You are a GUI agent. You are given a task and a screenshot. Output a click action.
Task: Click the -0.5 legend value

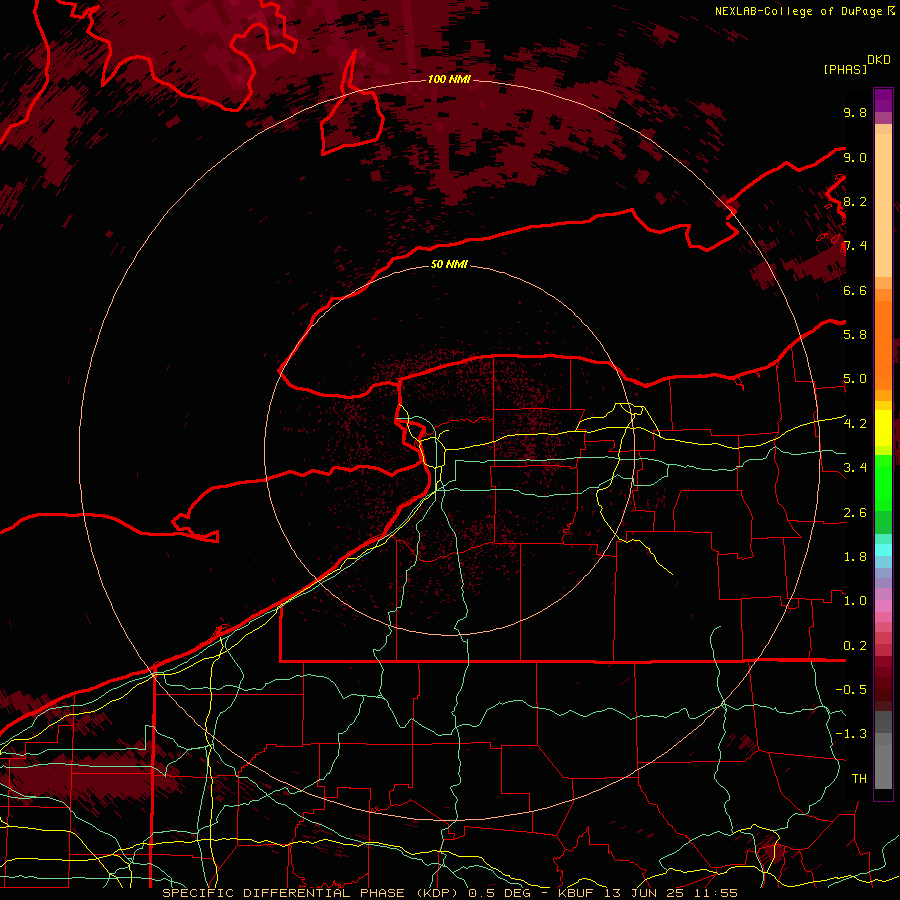[x=851, y=690]
